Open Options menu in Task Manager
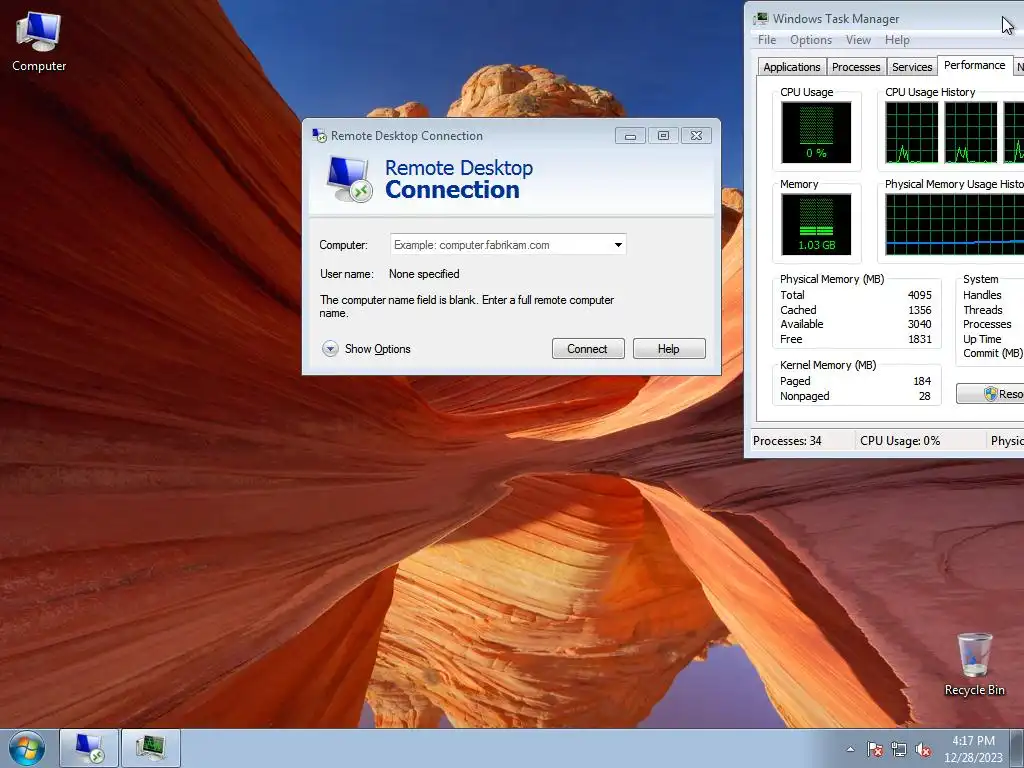Viewport: 1024px width, 768px height. click(810, 40)
